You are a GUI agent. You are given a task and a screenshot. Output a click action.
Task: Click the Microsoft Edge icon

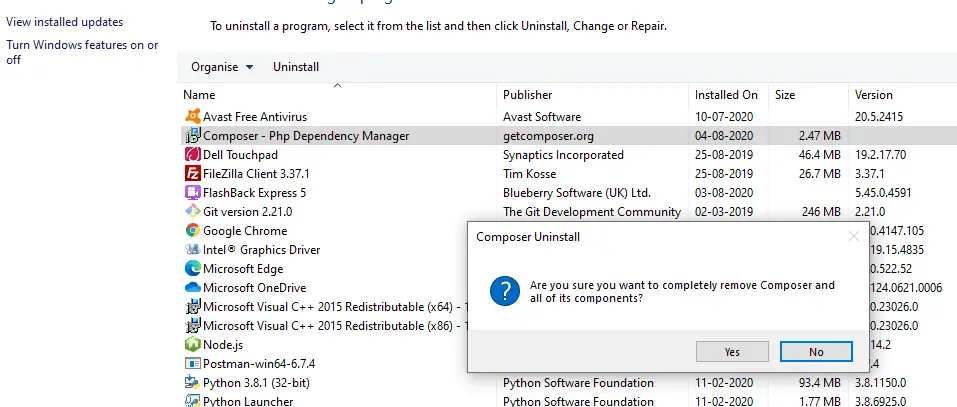click(192, 268)
